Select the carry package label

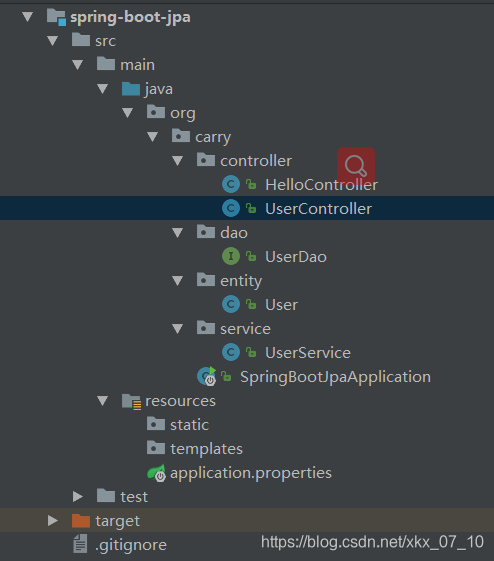(x=213, y=137)
